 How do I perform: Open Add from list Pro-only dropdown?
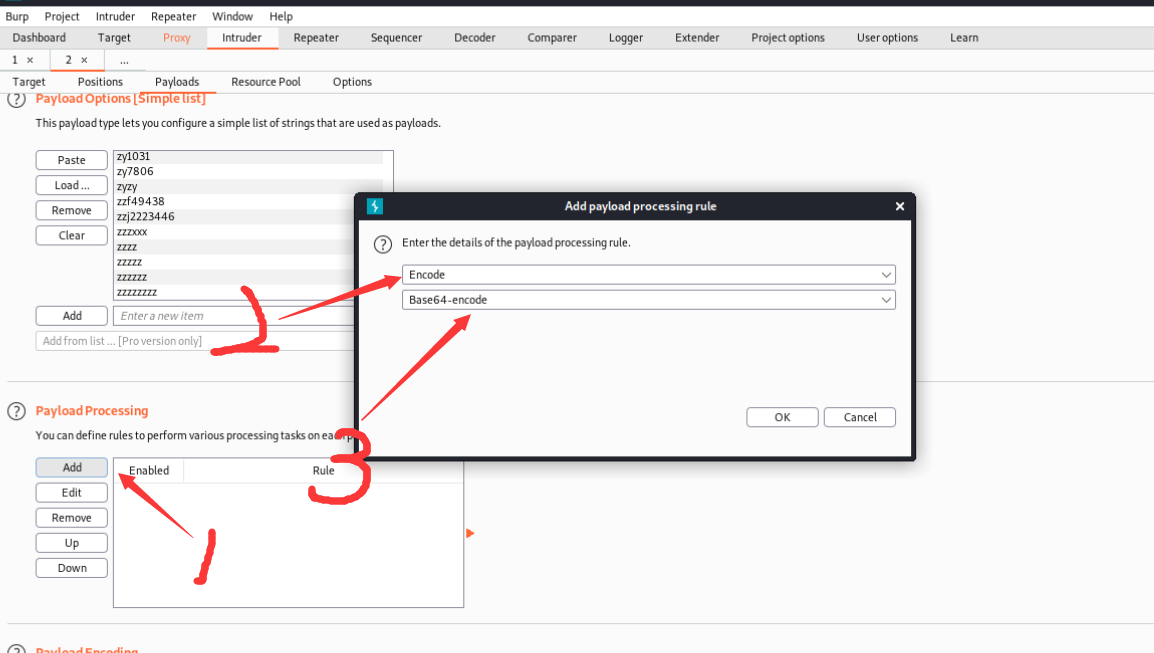tap(196, 341)
